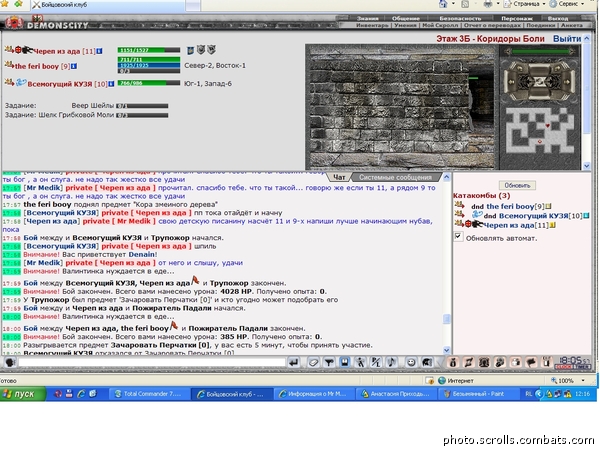Click private message icon before Всемогущий КУЗЯ in list

point(459,214)
